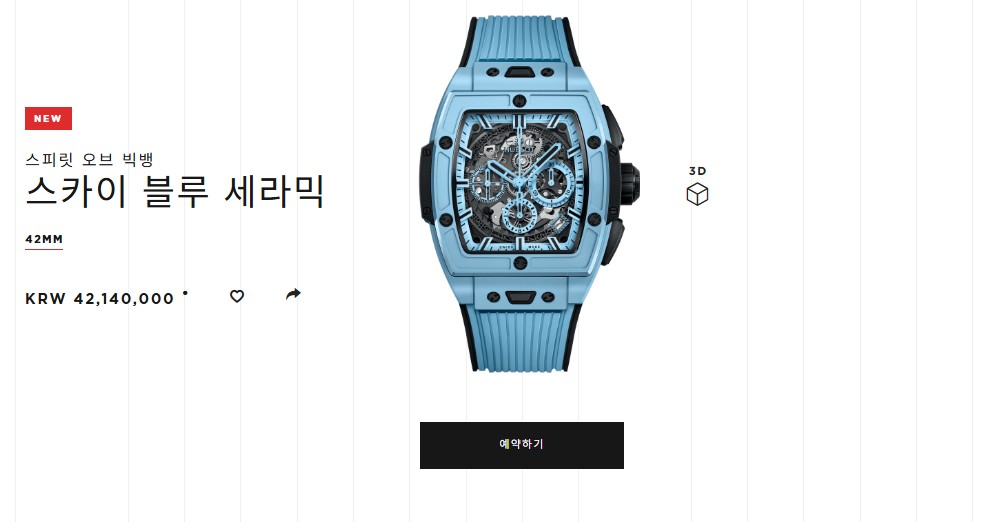Click the 예약하기 reservation button
This screenshot has width=1006, height=522.
(x=522, y=445)
